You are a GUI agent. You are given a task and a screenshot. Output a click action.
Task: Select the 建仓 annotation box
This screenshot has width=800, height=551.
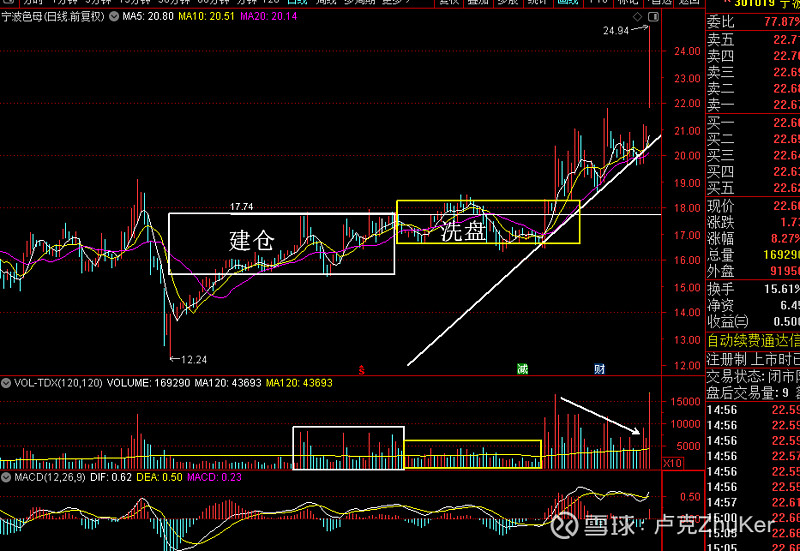tap(282, 244)
